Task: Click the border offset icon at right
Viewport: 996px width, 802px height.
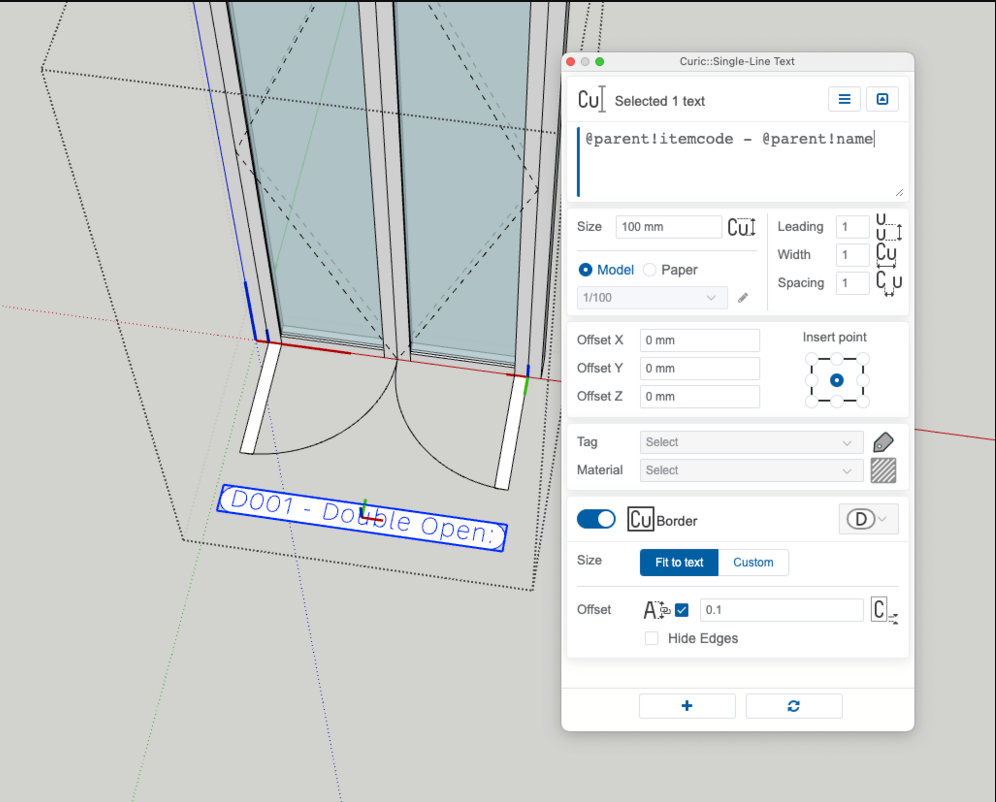Action: tap(883, 610)
